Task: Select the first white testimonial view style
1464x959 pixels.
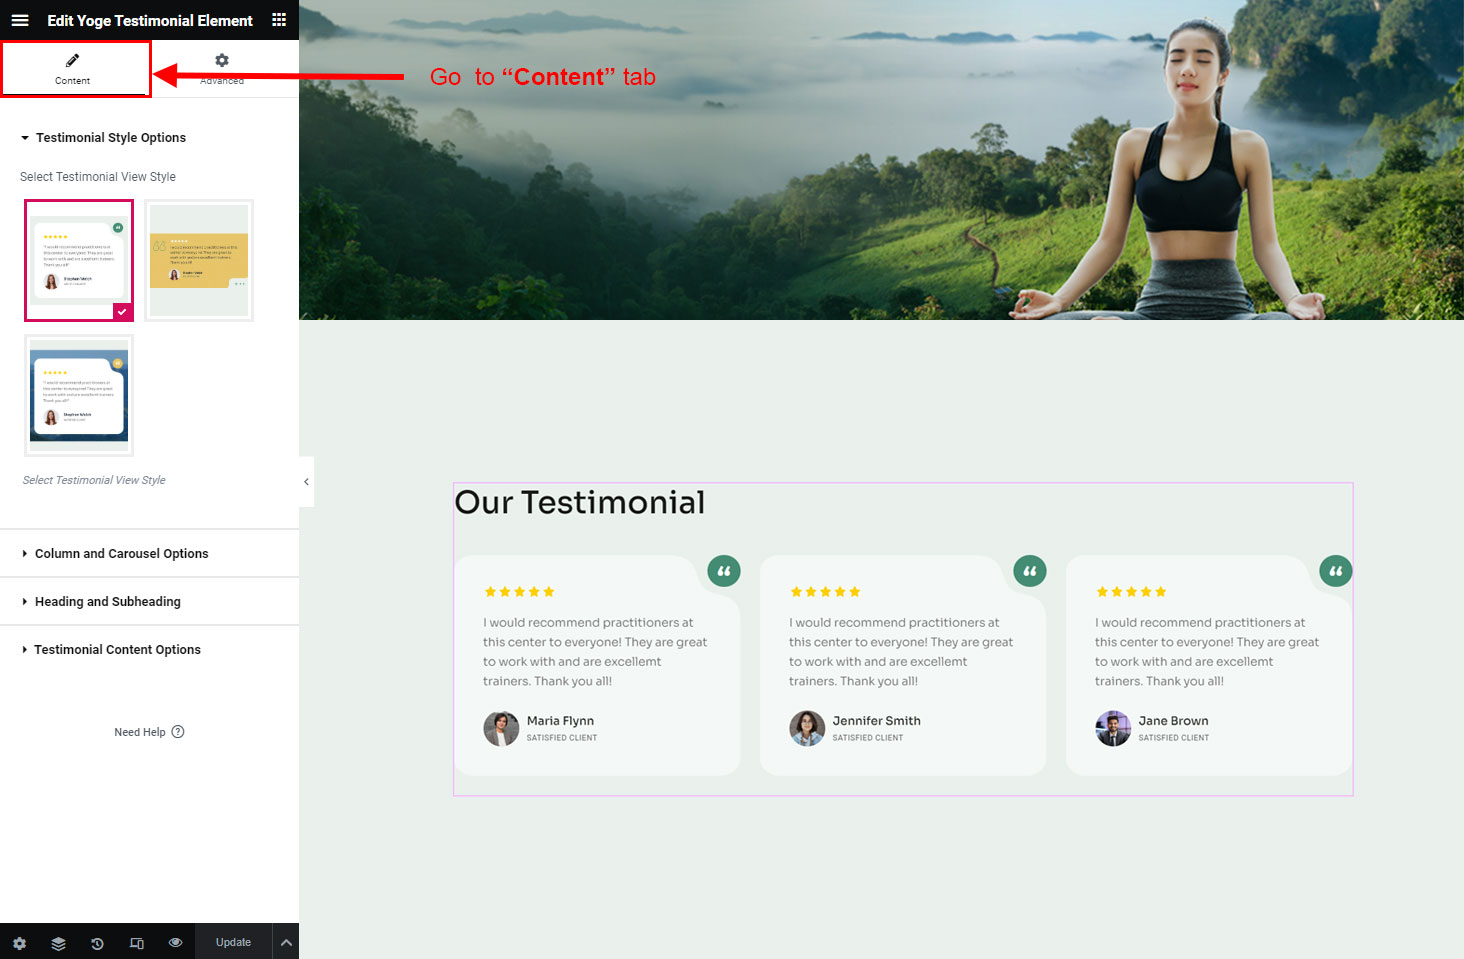Action: (79, 260)
